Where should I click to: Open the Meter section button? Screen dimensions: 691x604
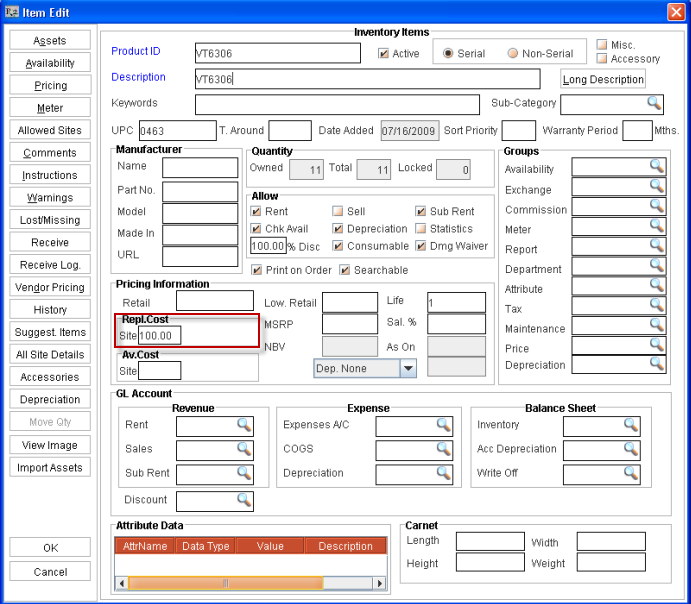(50, 108)
